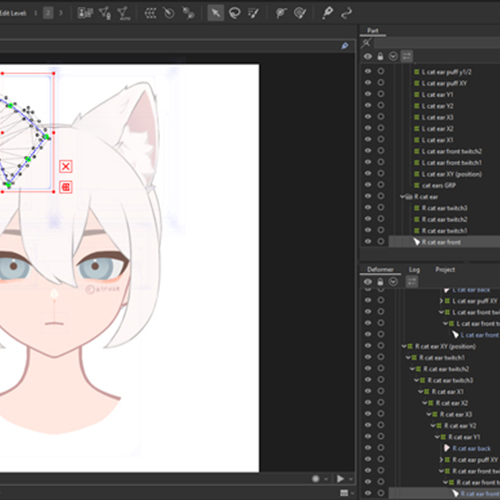Select R cat ear back in Deformer tree

click(471, 448)
